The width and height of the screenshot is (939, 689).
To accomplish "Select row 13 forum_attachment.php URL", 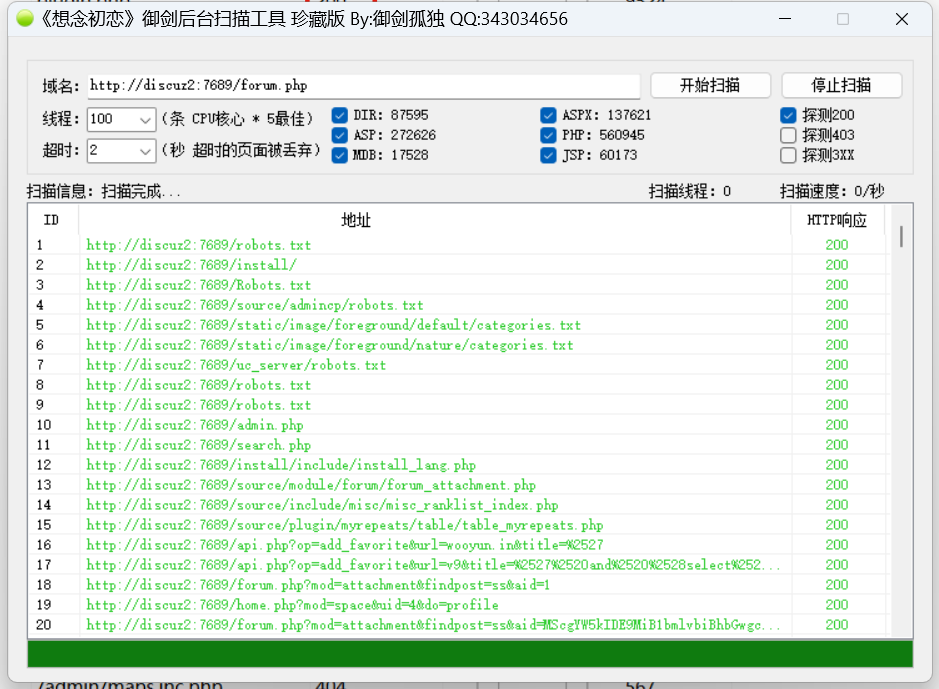I will [311, 485].
